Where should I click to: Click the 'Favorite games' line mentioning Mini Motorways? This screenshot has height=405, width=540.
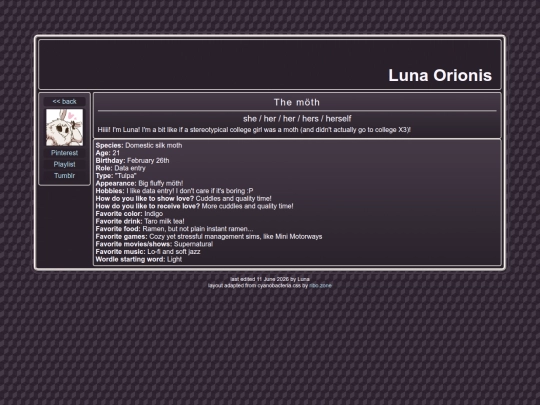click(209, 236)
